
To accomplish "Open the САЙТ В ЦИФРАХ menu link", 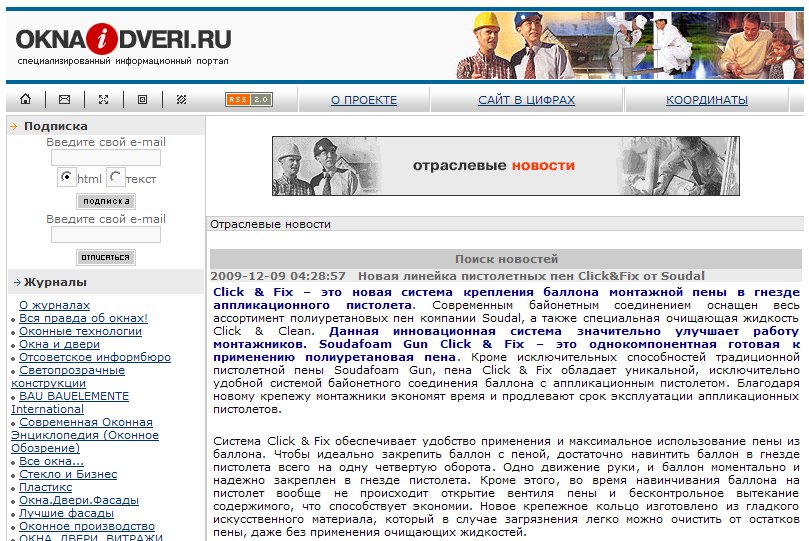I will click(526, 100).
